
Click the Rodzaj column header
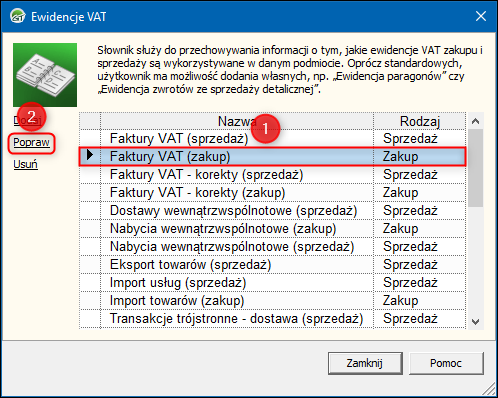pos(420,121)
